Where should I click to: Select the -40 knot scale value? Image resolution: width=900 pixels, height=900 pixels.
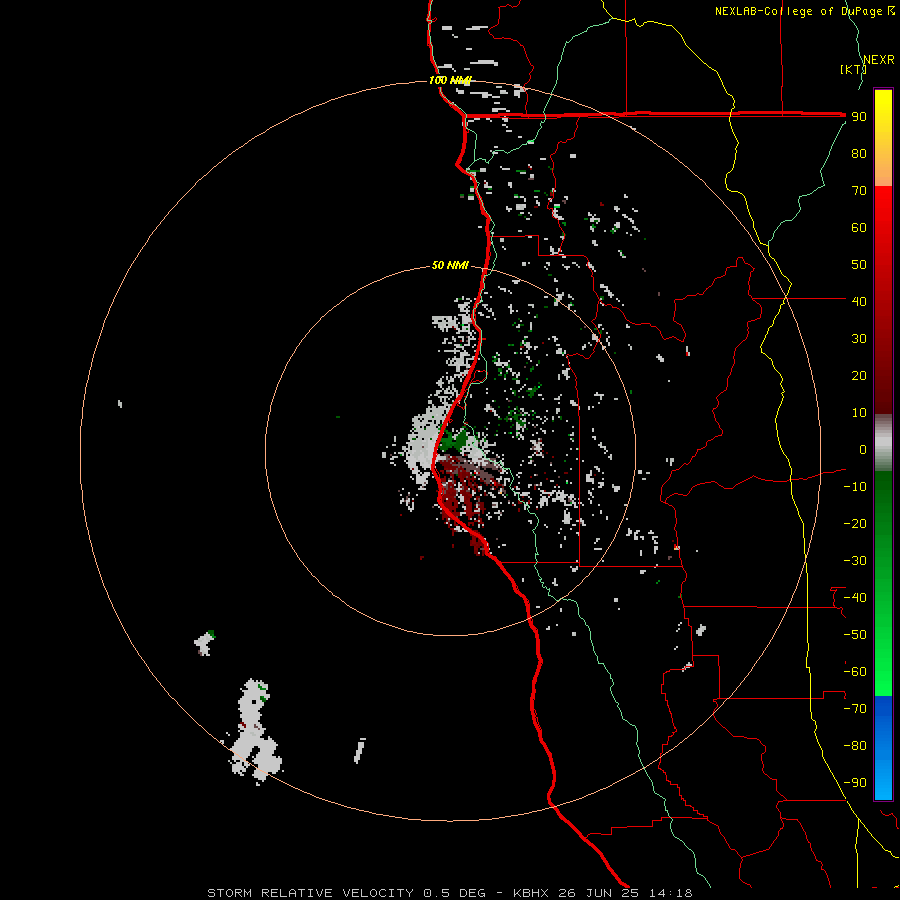[855, 598]
